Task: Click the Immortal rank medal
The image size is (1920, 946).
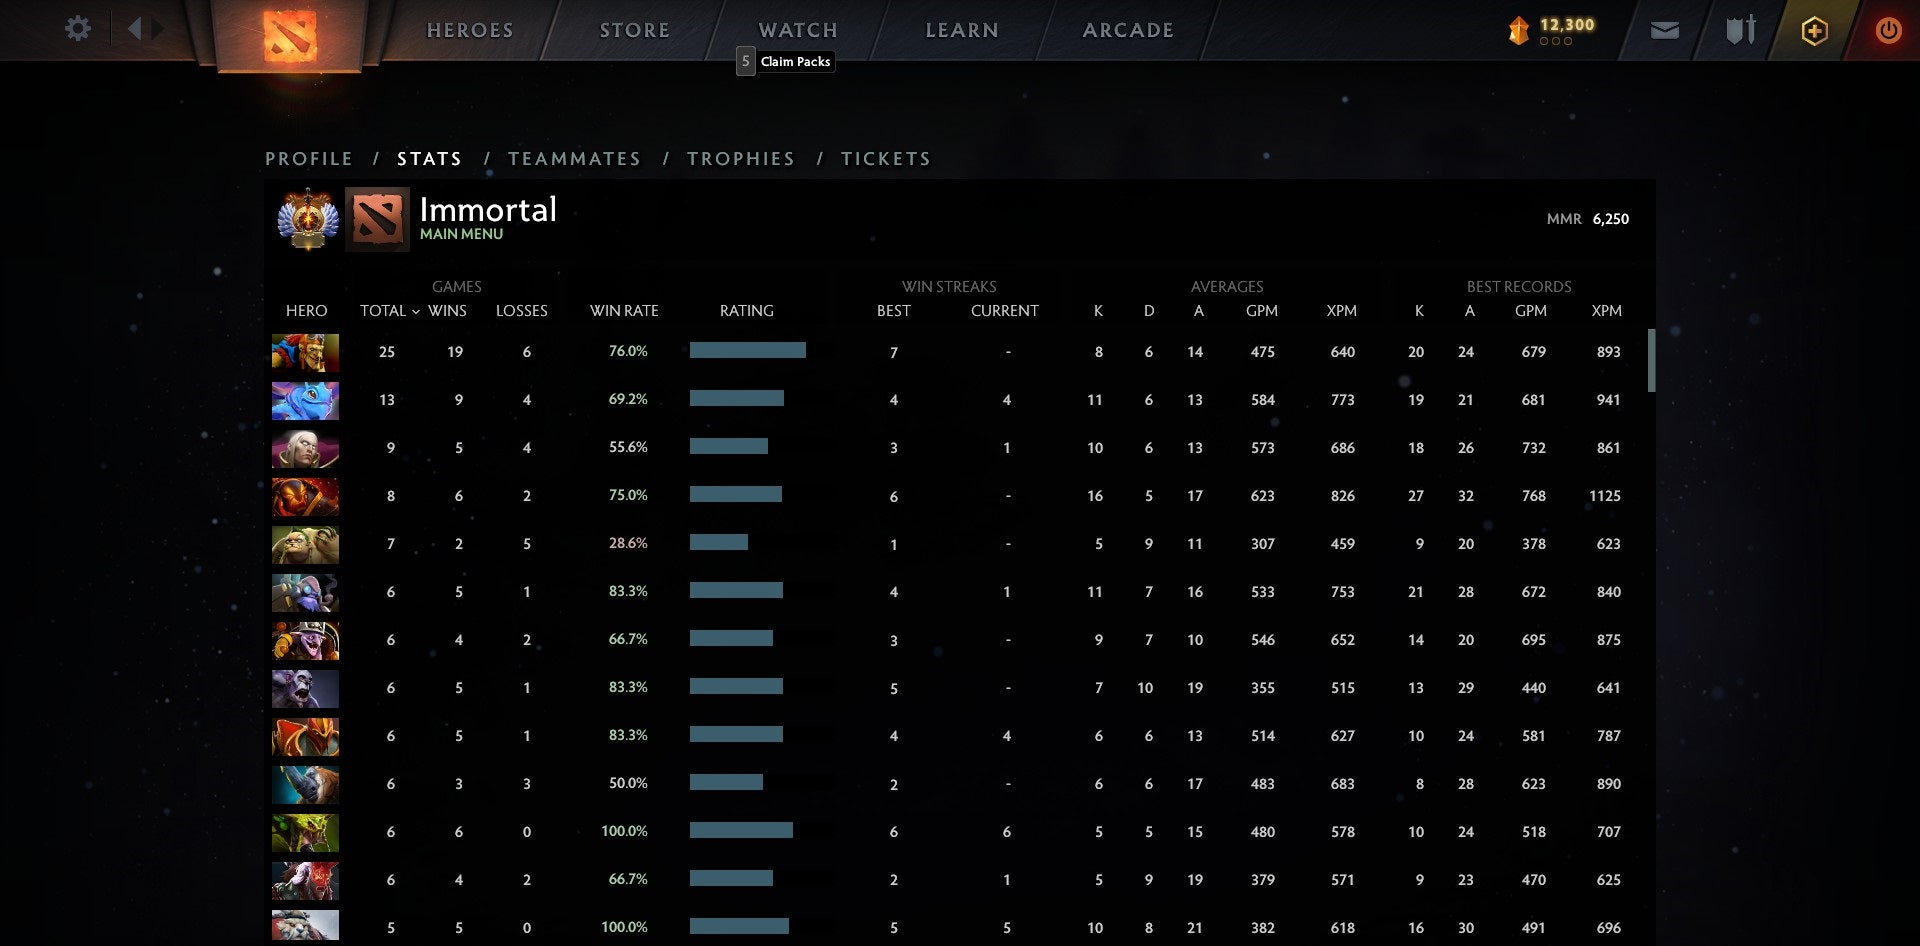Action: pyautogui.click(x=306, y=218)
